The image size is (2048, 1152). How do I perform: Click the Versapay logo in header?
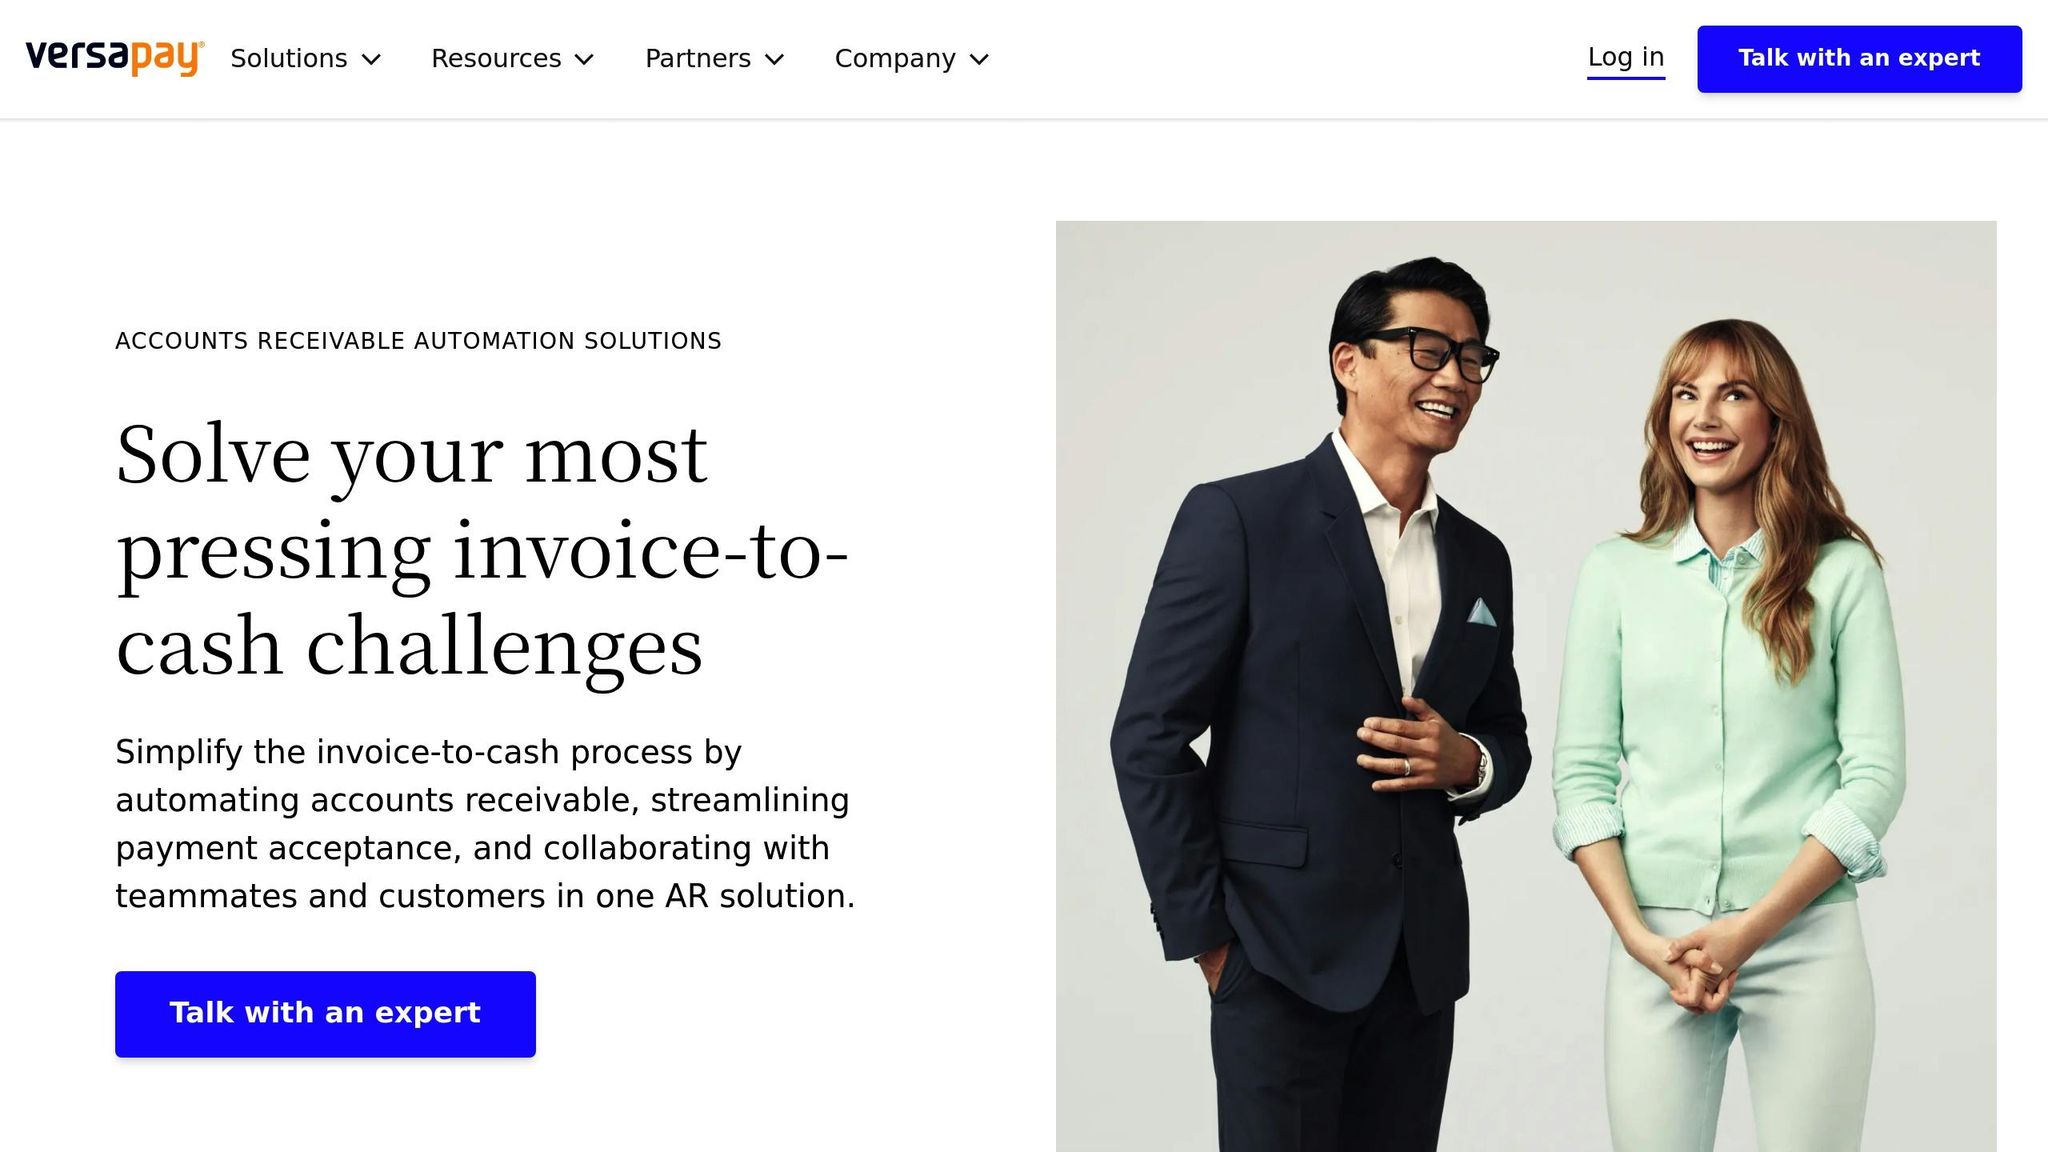point(115,58)
